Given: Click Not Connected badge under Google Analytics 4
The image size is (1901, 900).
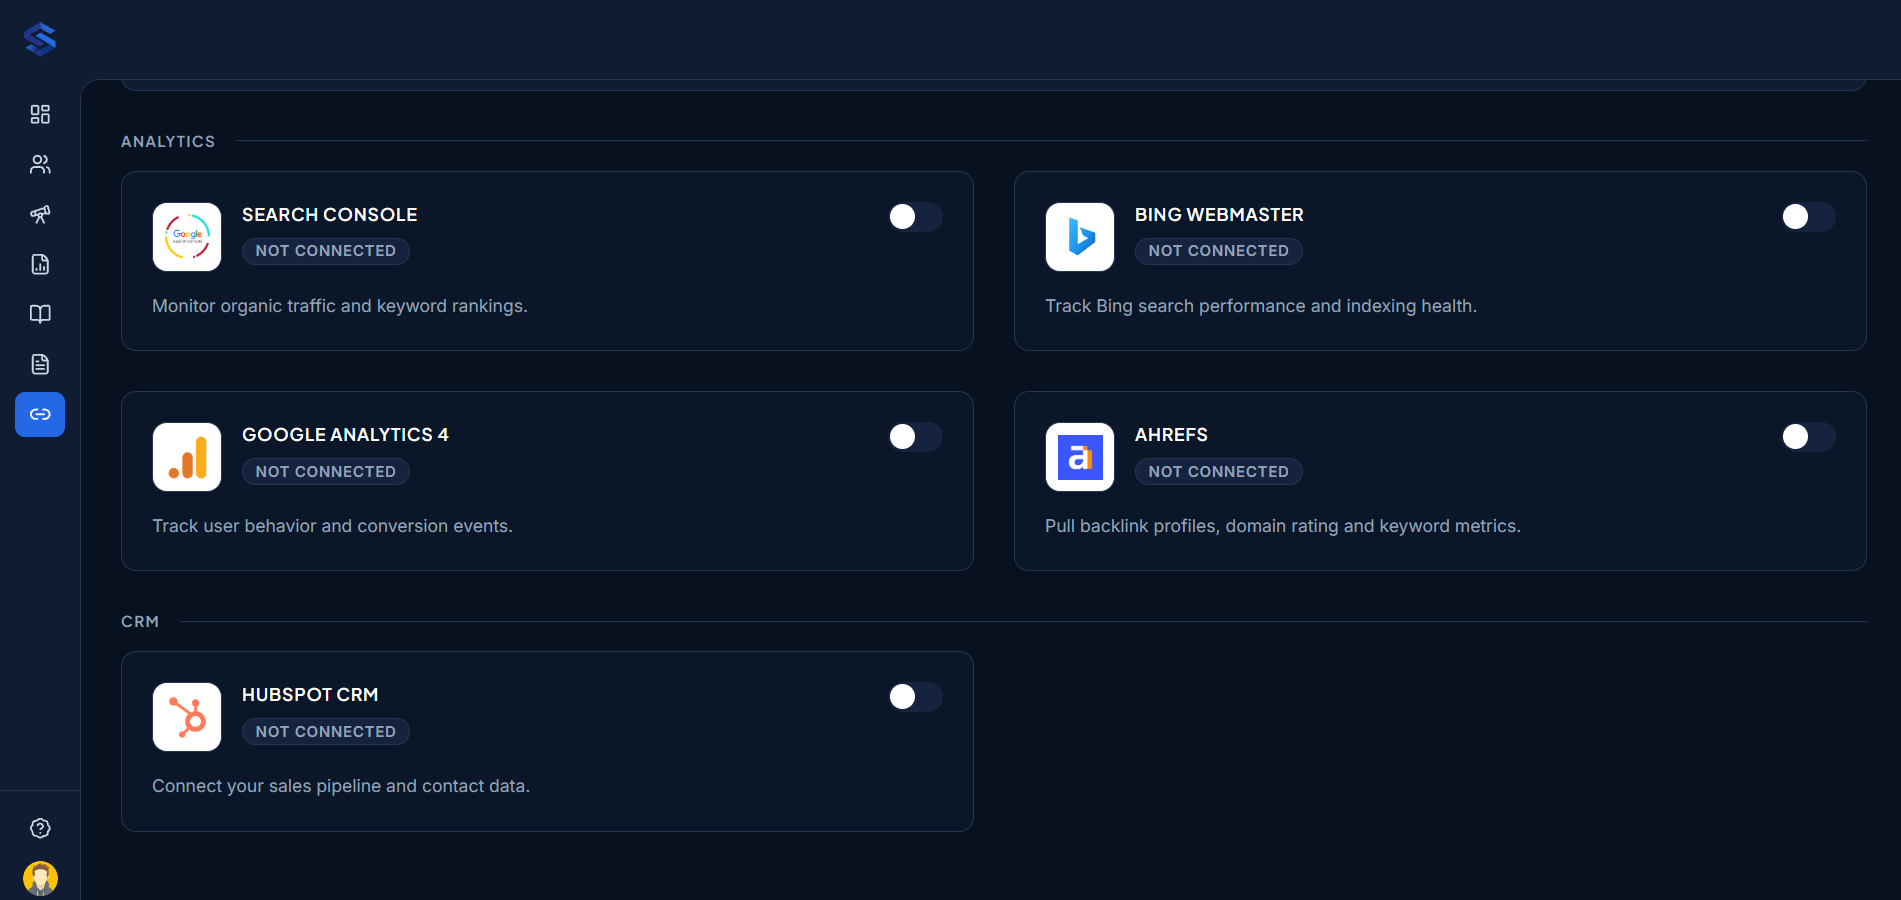Looking at the screenshot, I should [326, 471].
